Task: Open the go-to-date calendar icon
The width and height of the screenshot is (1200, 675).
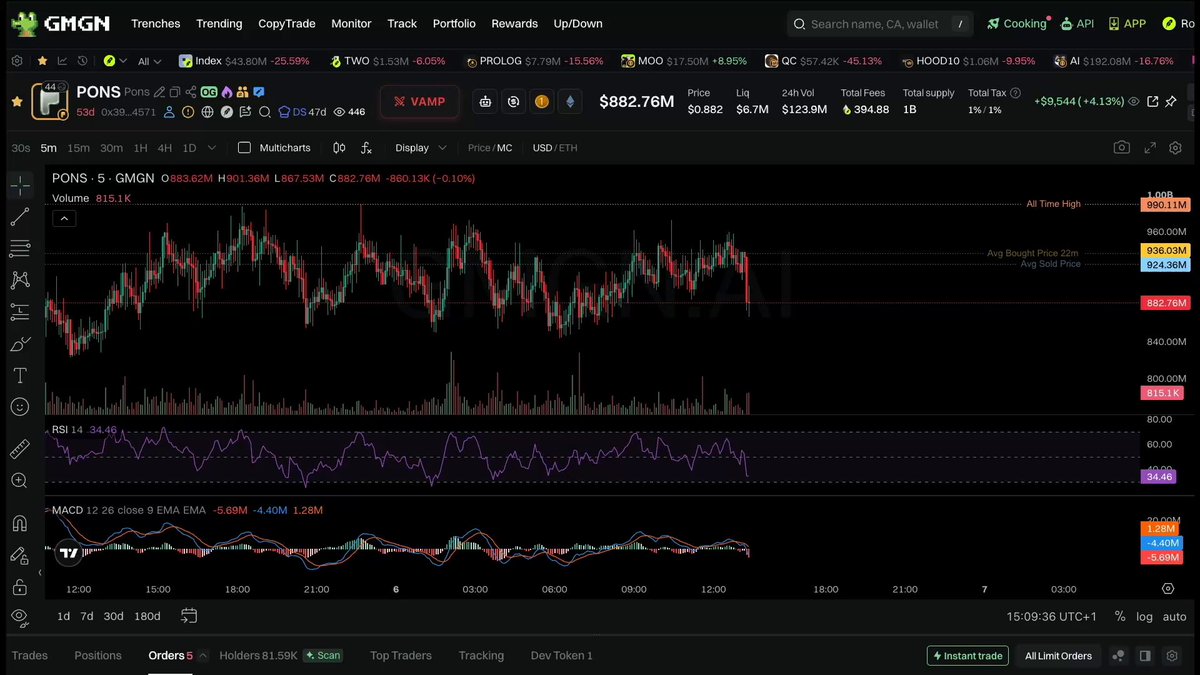Action: click(x=189, y=616)
